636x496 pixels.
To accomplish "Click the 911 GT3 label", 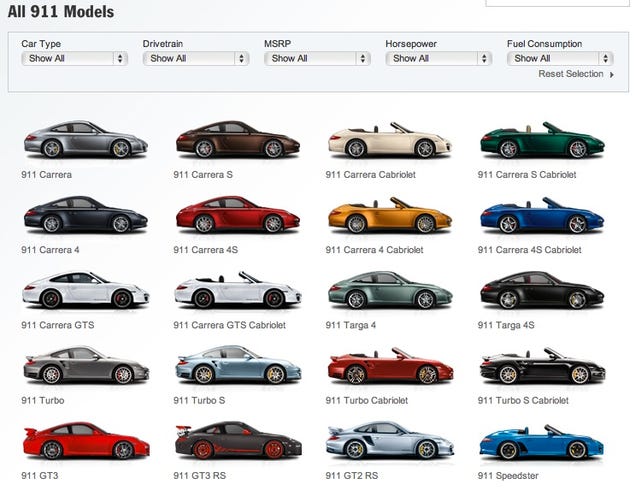I will (x=40, y=476).
